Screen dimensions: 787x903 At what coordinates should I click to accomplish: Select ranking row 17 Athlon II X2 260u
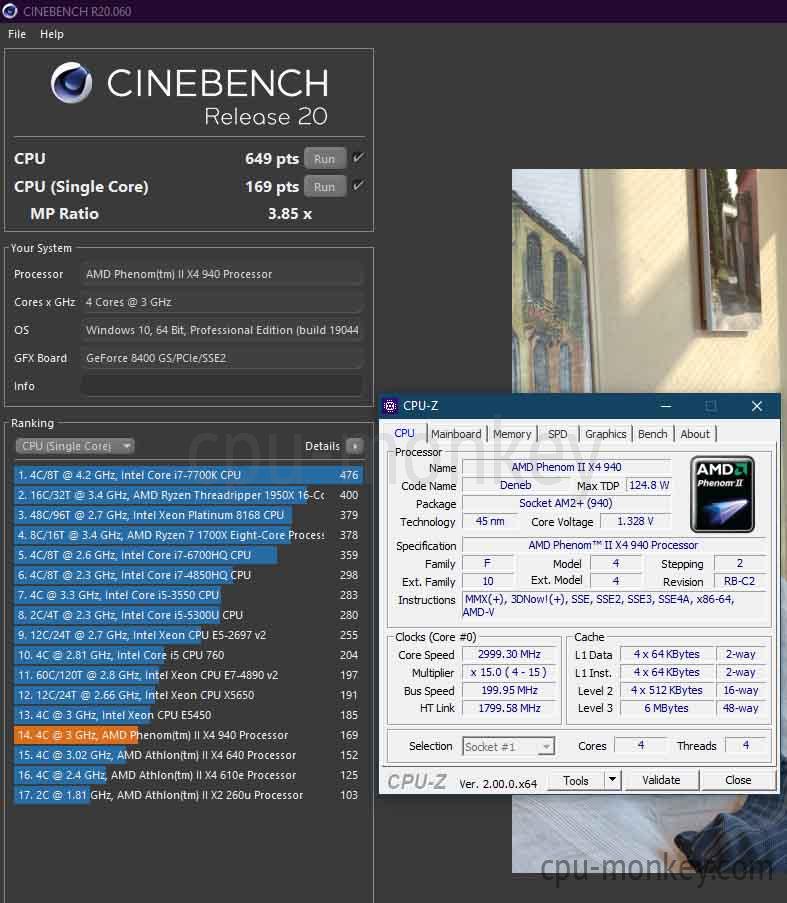[x=188, y=795]
